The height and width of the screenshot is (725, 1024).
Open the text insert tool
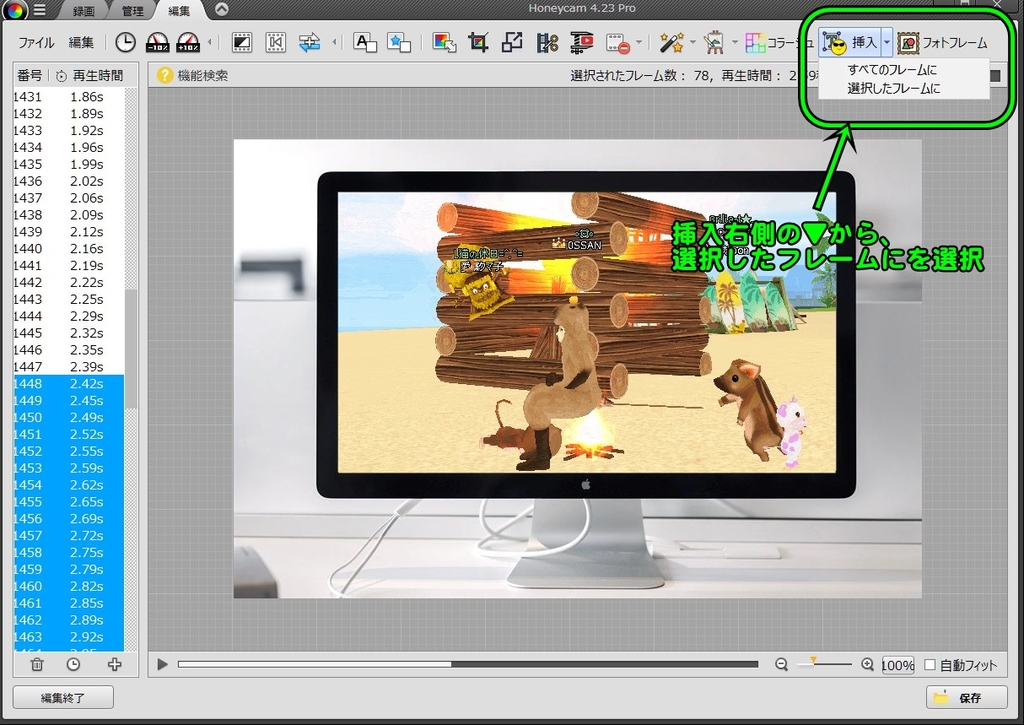[x=364, y=43]
